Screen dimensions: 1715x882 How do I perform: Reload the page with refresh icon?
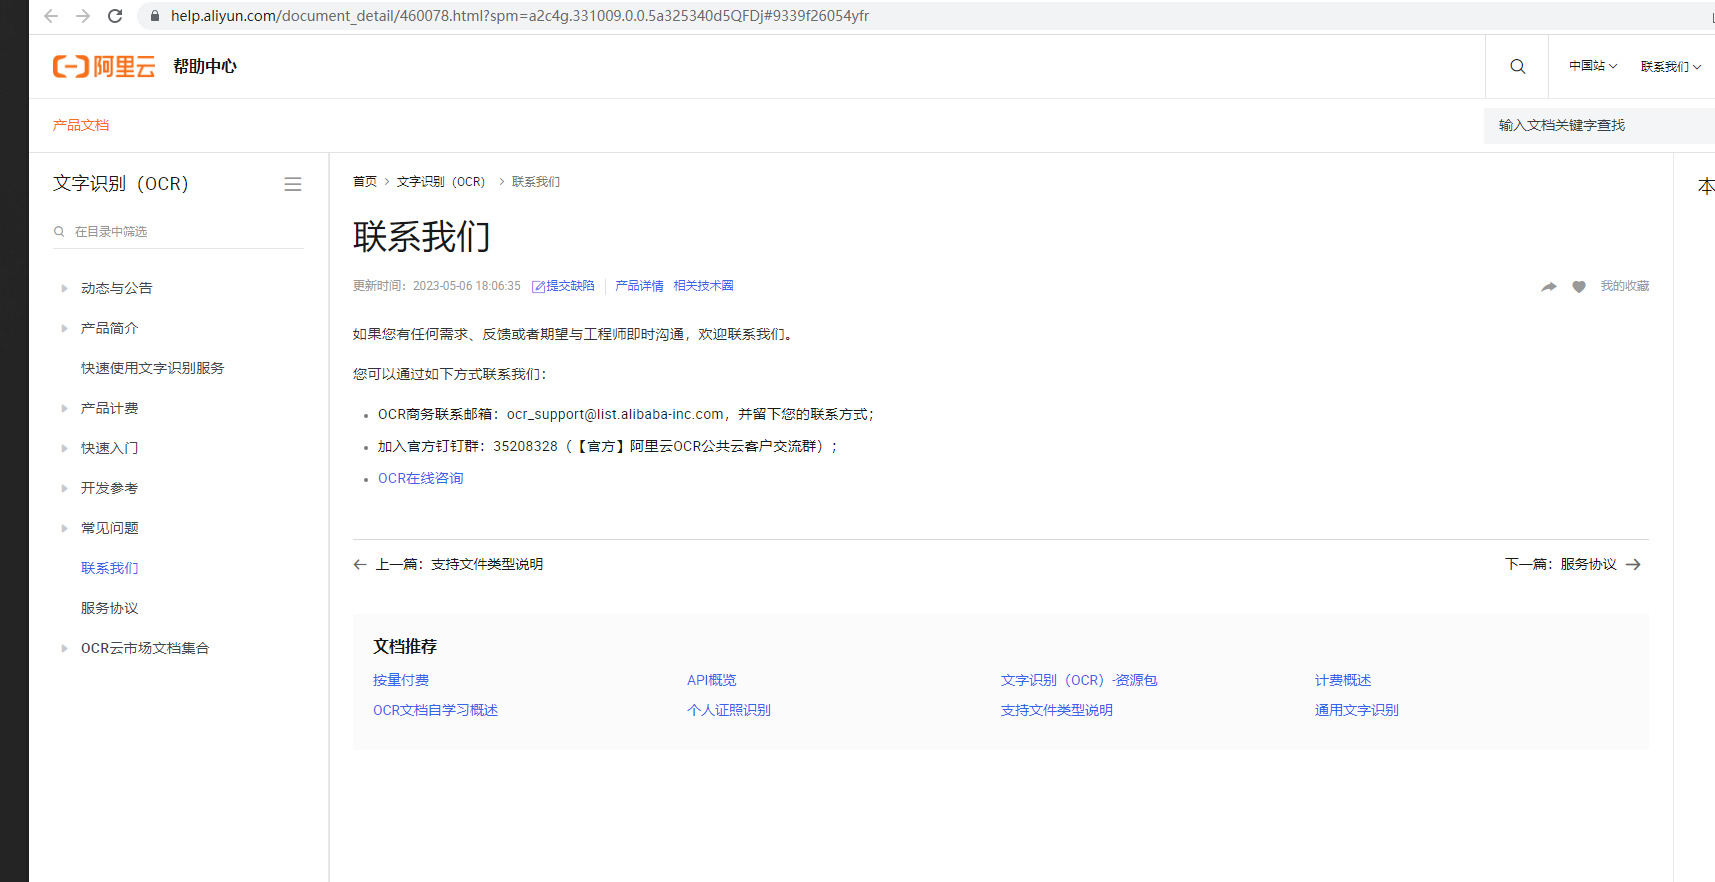pyautogui.click(x=115, y=16)
